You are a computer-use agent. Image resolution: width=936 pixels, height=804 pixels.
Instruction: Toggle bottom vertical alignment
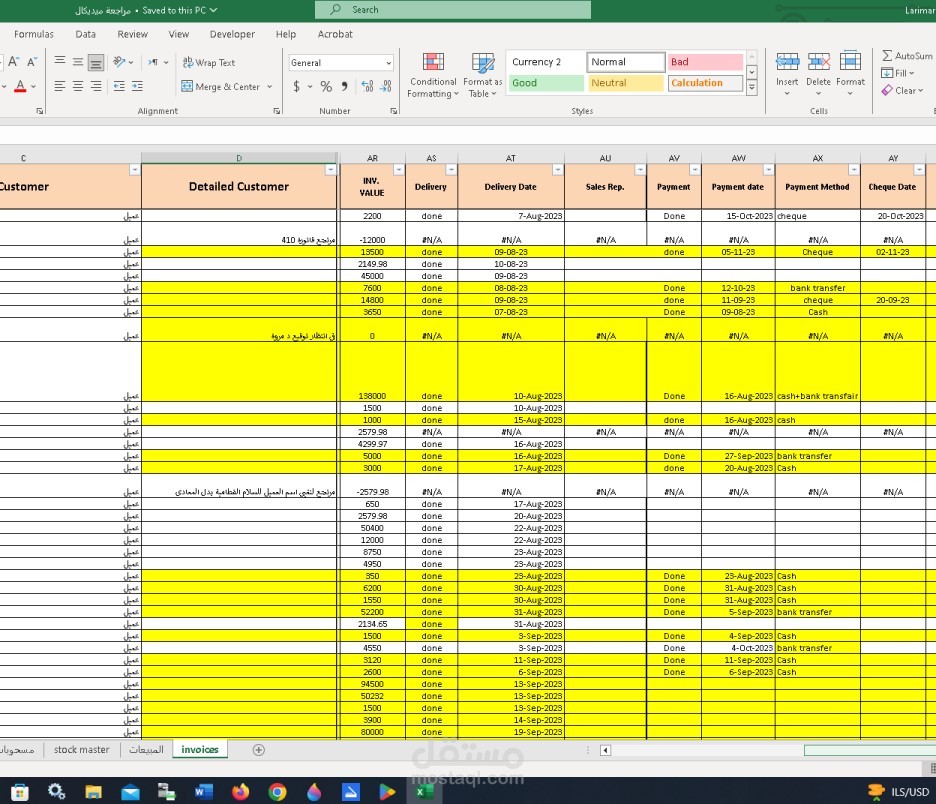pyautogui.click(x=96, y=61)
